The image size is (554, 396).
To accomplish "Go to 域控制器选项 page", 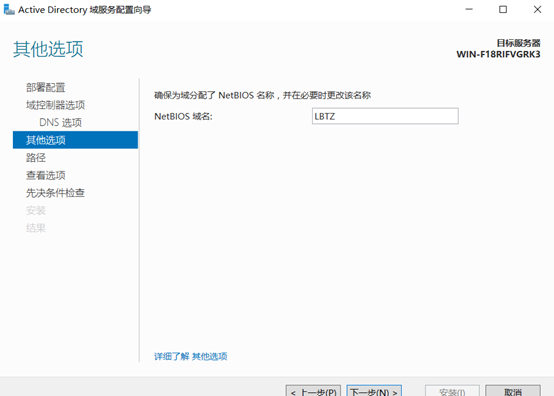I will 55,105.
